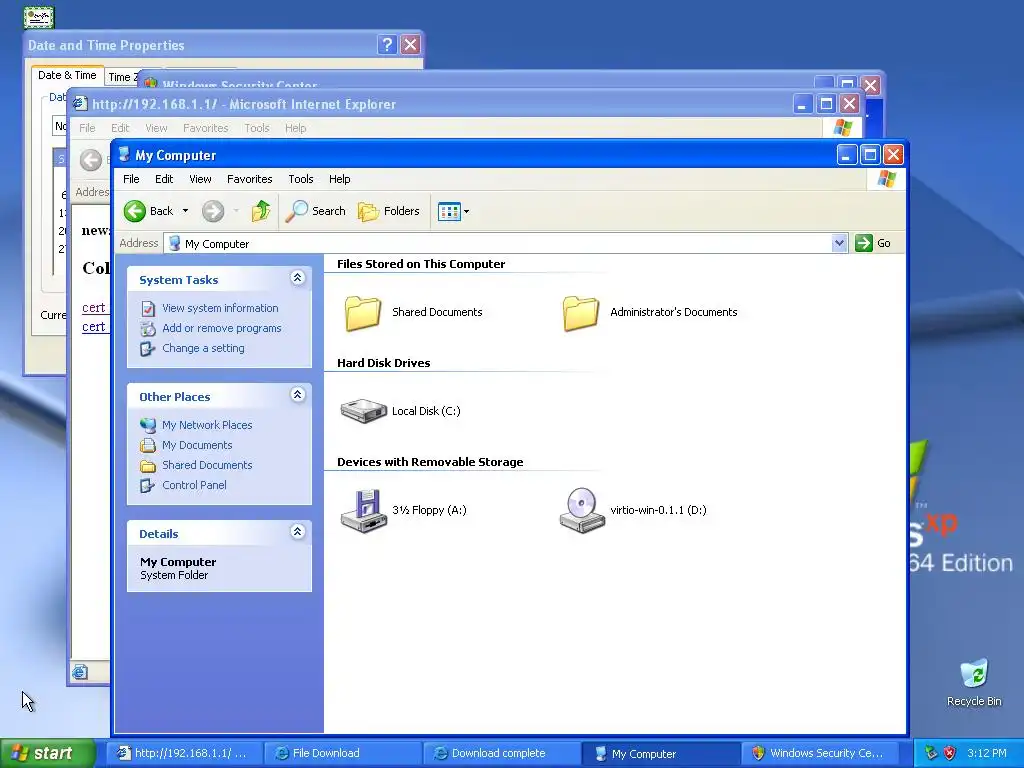The image size is (1024, 768).
Task: Open the Back button history dropdown arrow
Action: click(x=185, y=211)
